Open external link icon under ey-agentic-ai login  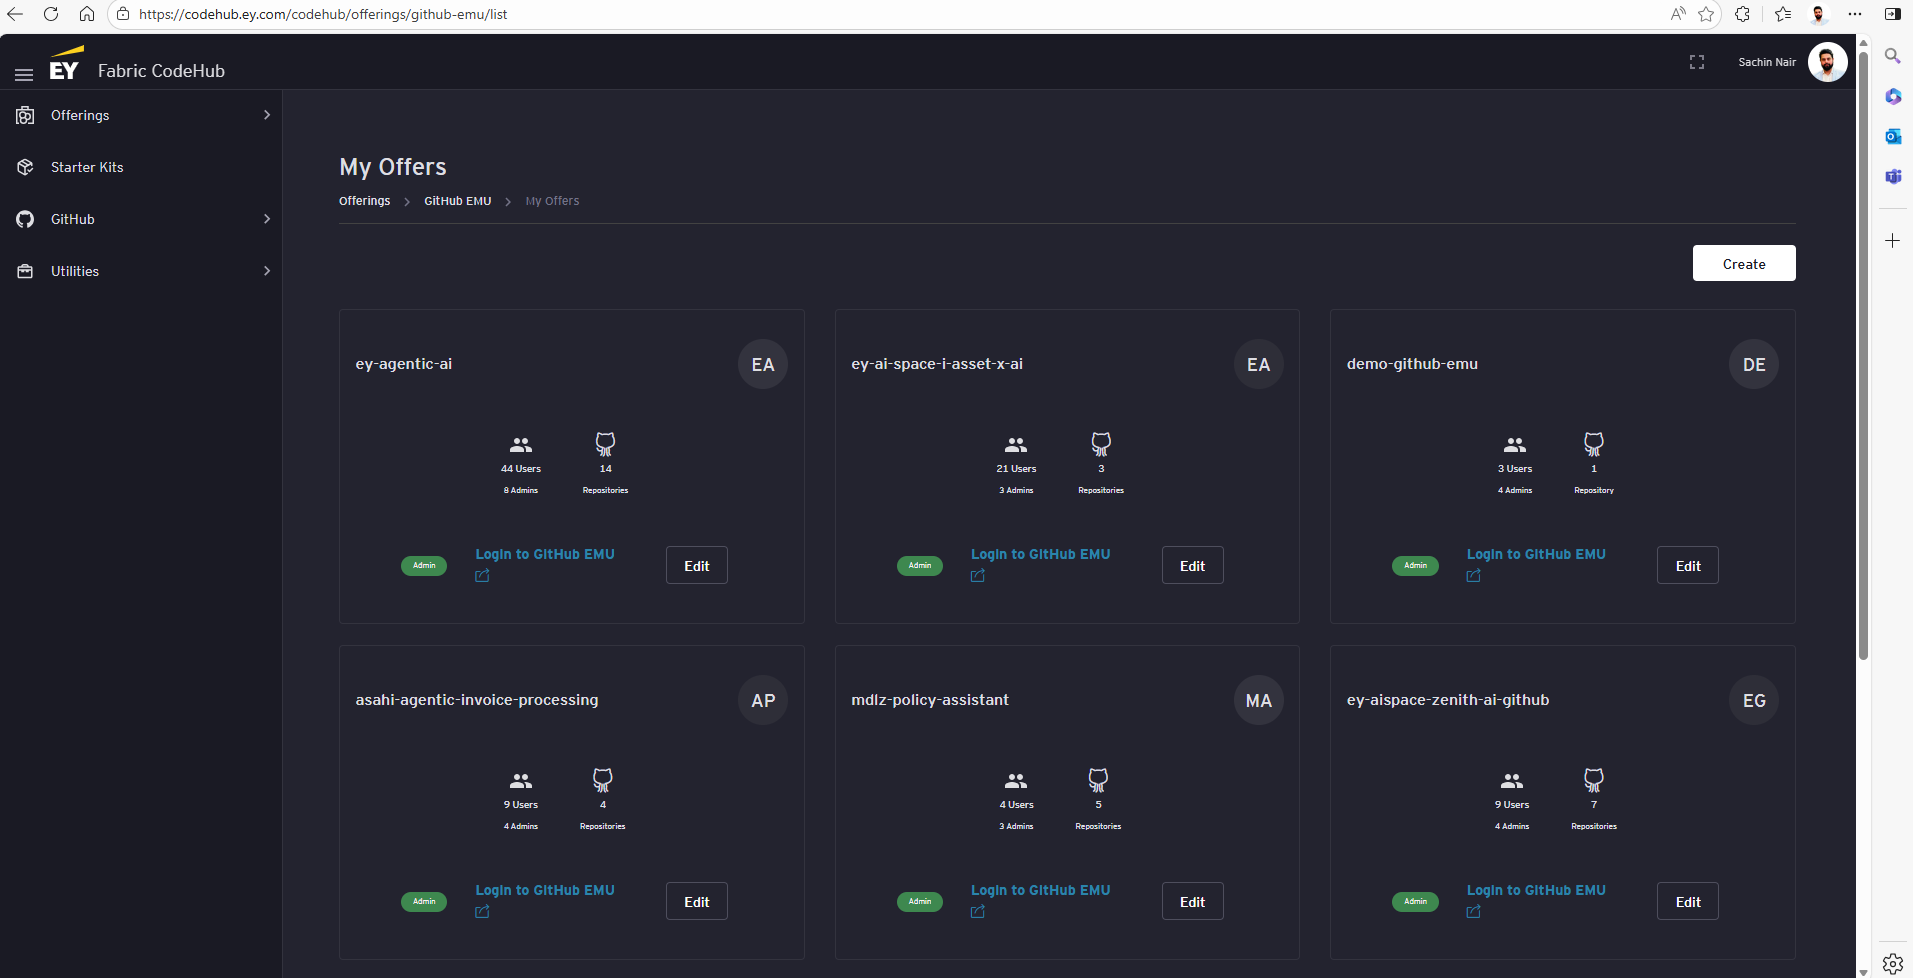pos(482,576)
